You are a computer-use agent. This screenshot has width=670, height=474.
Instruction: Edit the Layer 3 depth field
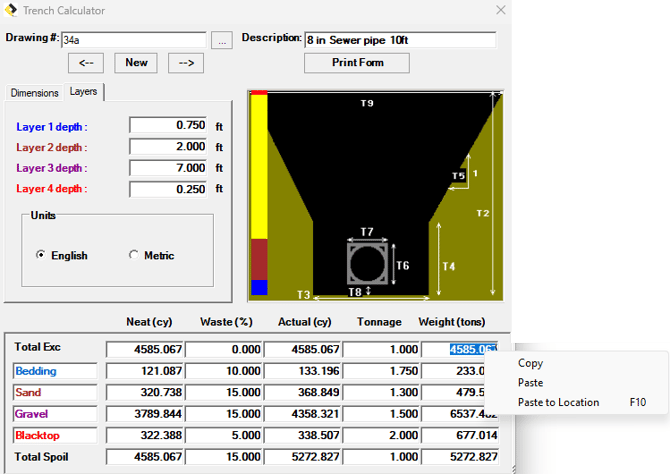(168, 168)
